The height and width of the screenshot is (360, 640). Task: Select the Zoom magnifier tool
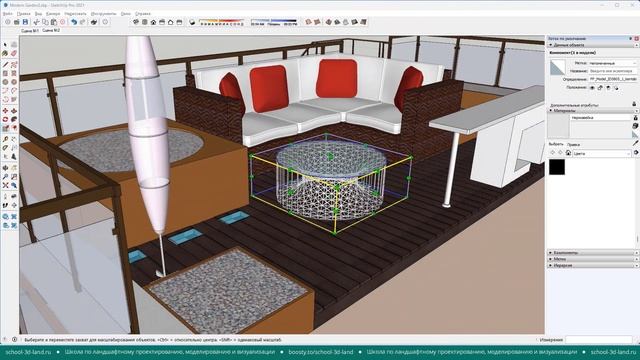point(5,177)
